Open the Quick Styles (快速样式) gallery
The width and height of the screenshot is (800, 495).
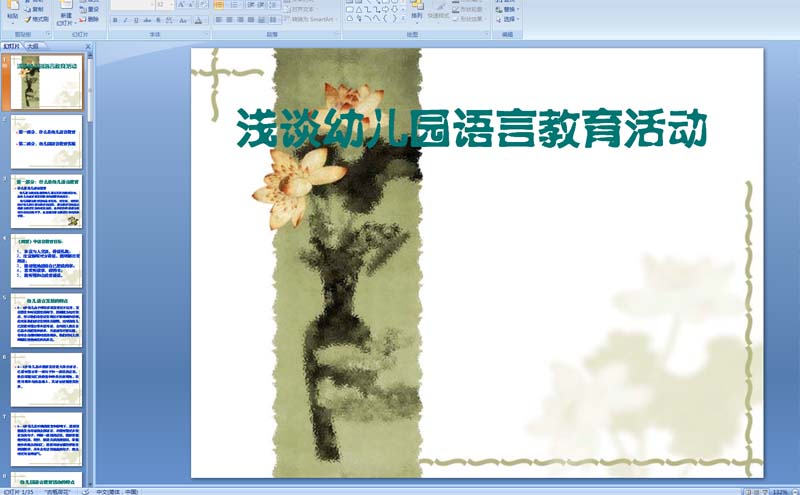click(x=438, y=11)
